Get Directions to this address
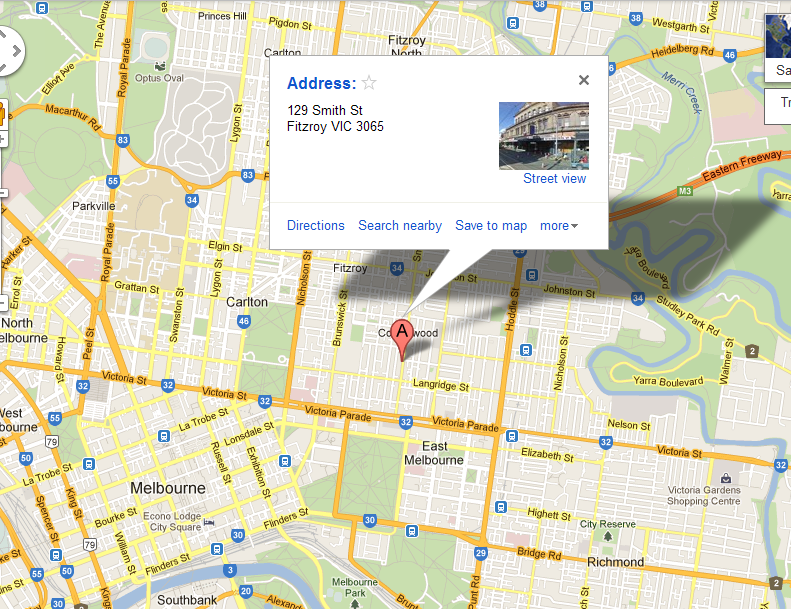This screenshot has width=791, height=609. click(316, 226)
